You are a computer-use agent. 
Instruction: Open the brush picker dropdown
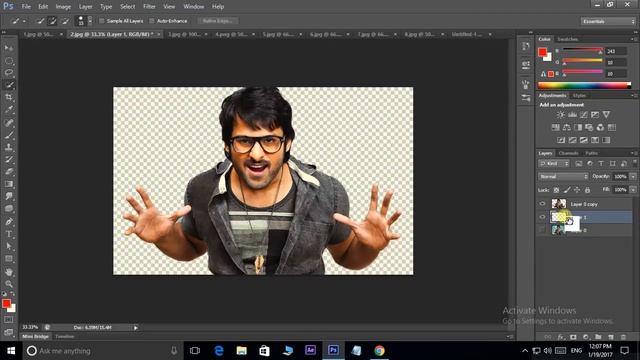(x=90, y=21)
